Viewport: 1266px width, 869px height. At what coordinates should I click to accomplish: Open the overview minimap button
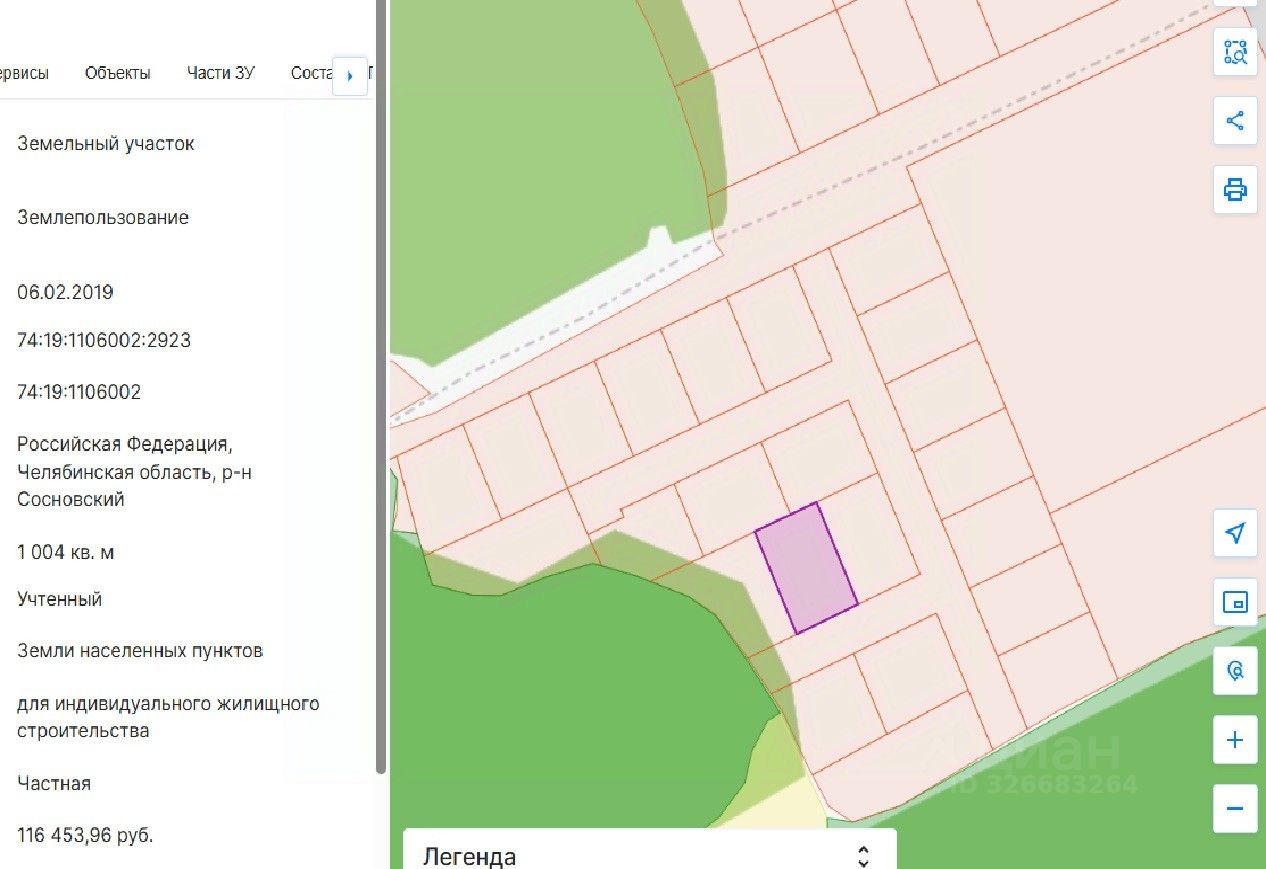[x=1235, y=602]
